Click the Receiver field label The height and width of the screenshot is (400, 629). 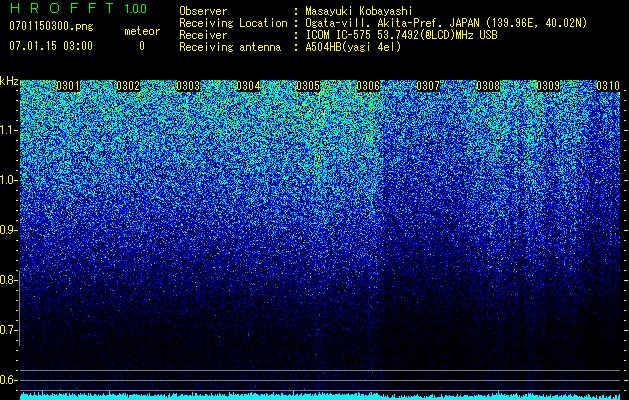(203, 35)
